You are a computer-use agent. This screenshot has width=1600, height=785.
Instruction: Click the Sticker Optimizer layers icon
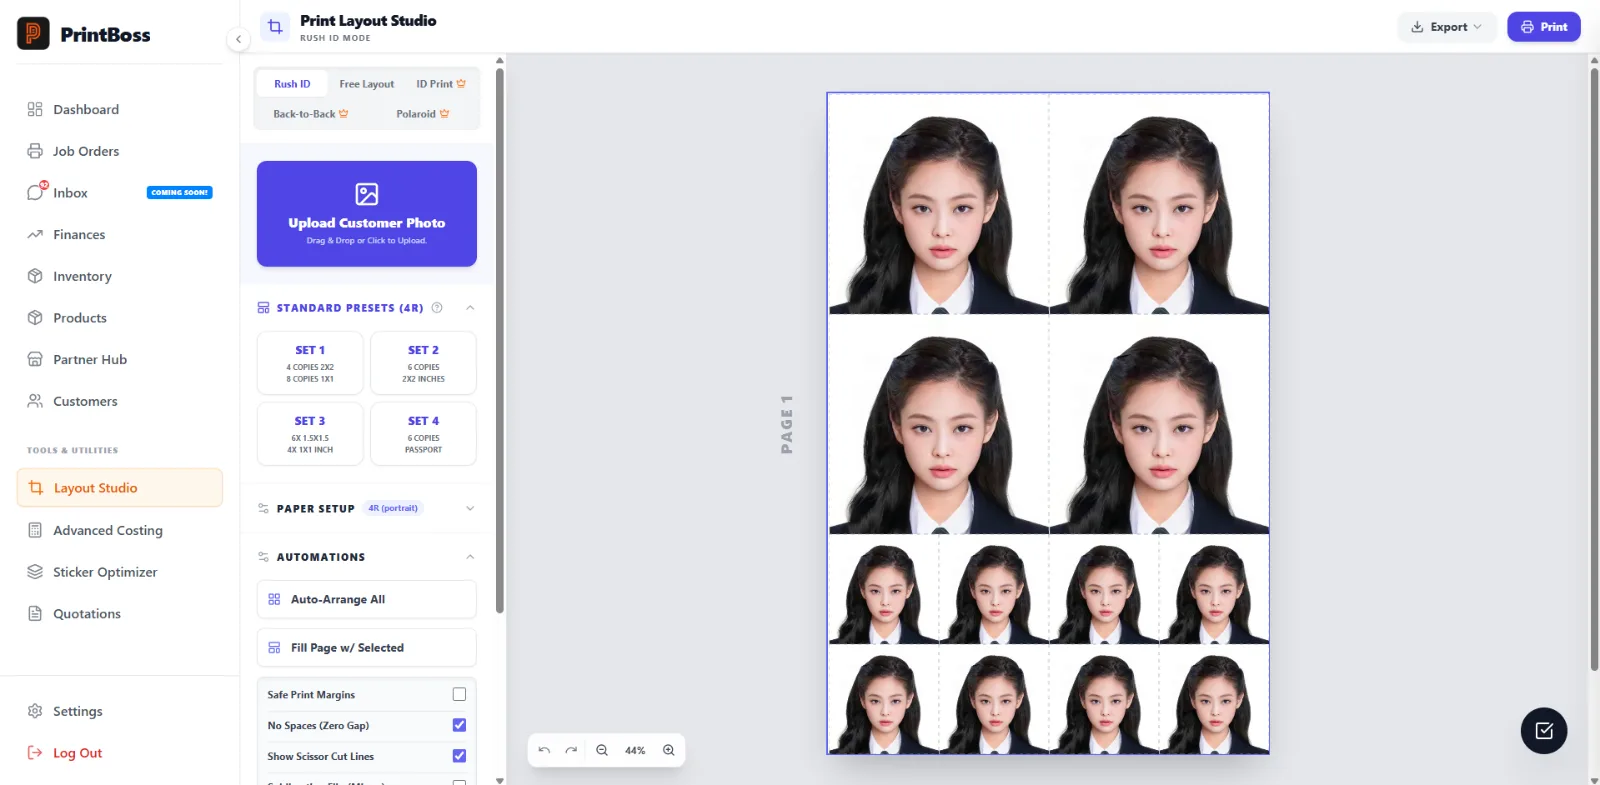coord(35,572)
